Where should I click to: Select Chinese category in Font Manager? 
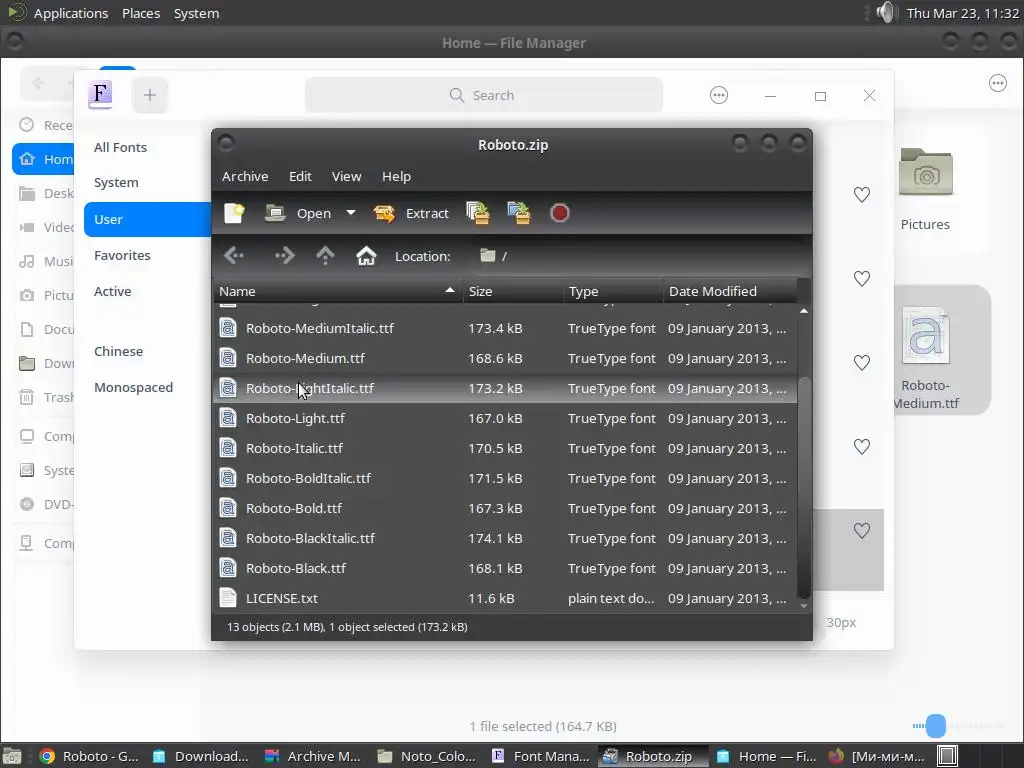tap(118, 351)
